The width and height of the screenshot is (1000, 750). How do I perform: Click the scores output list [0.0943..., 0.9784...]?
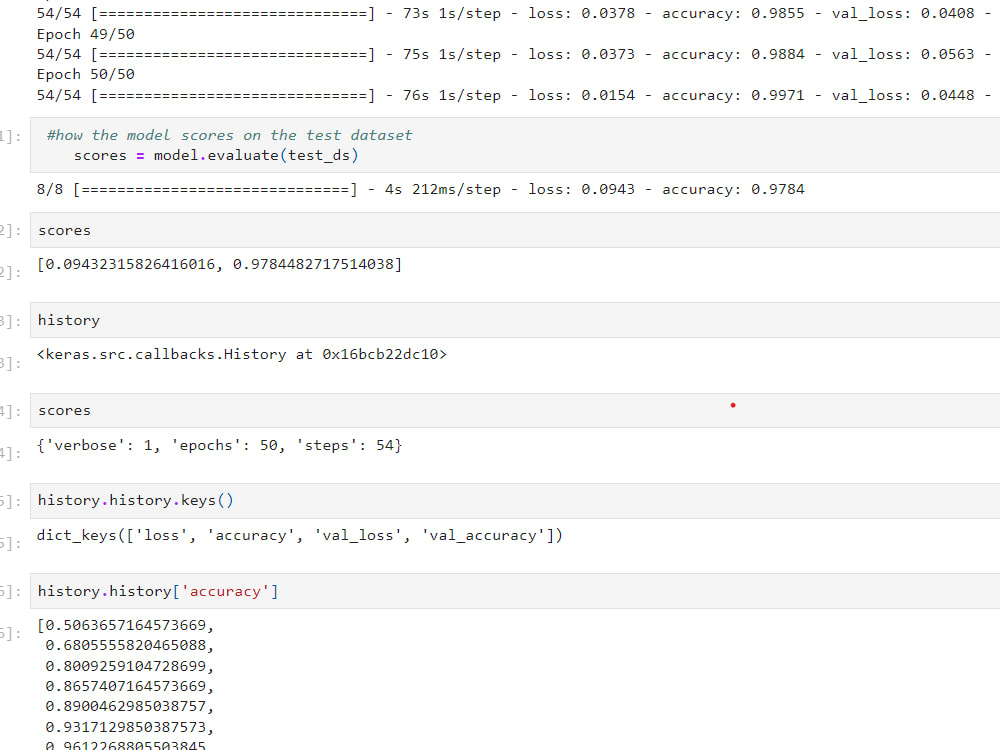pos(219,264)
